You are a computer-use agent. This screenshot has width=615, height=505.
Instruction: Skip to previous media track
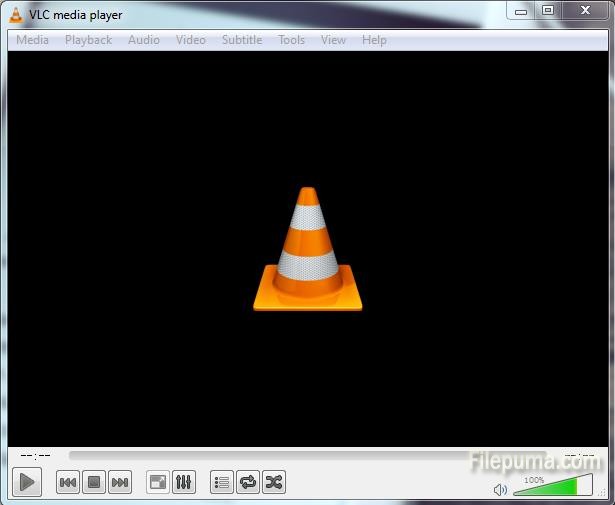click(68, 483)
